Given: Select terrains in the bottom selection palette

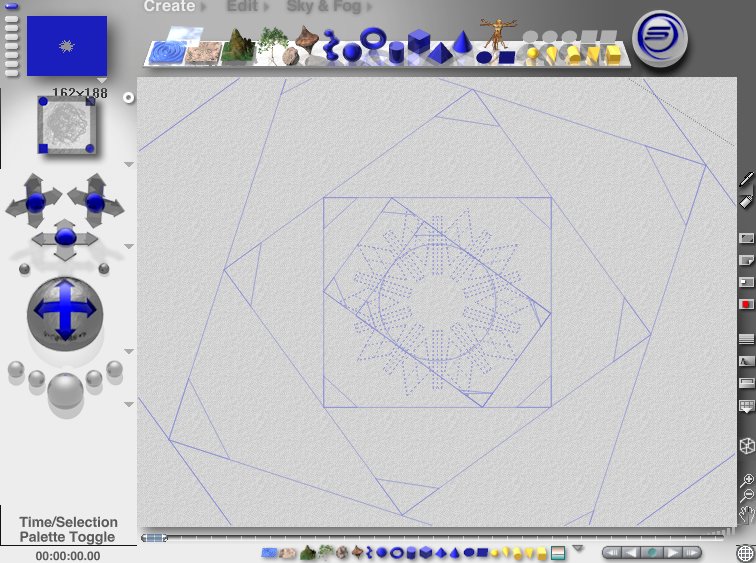Looking at the screenshot, I should [307, 552].
